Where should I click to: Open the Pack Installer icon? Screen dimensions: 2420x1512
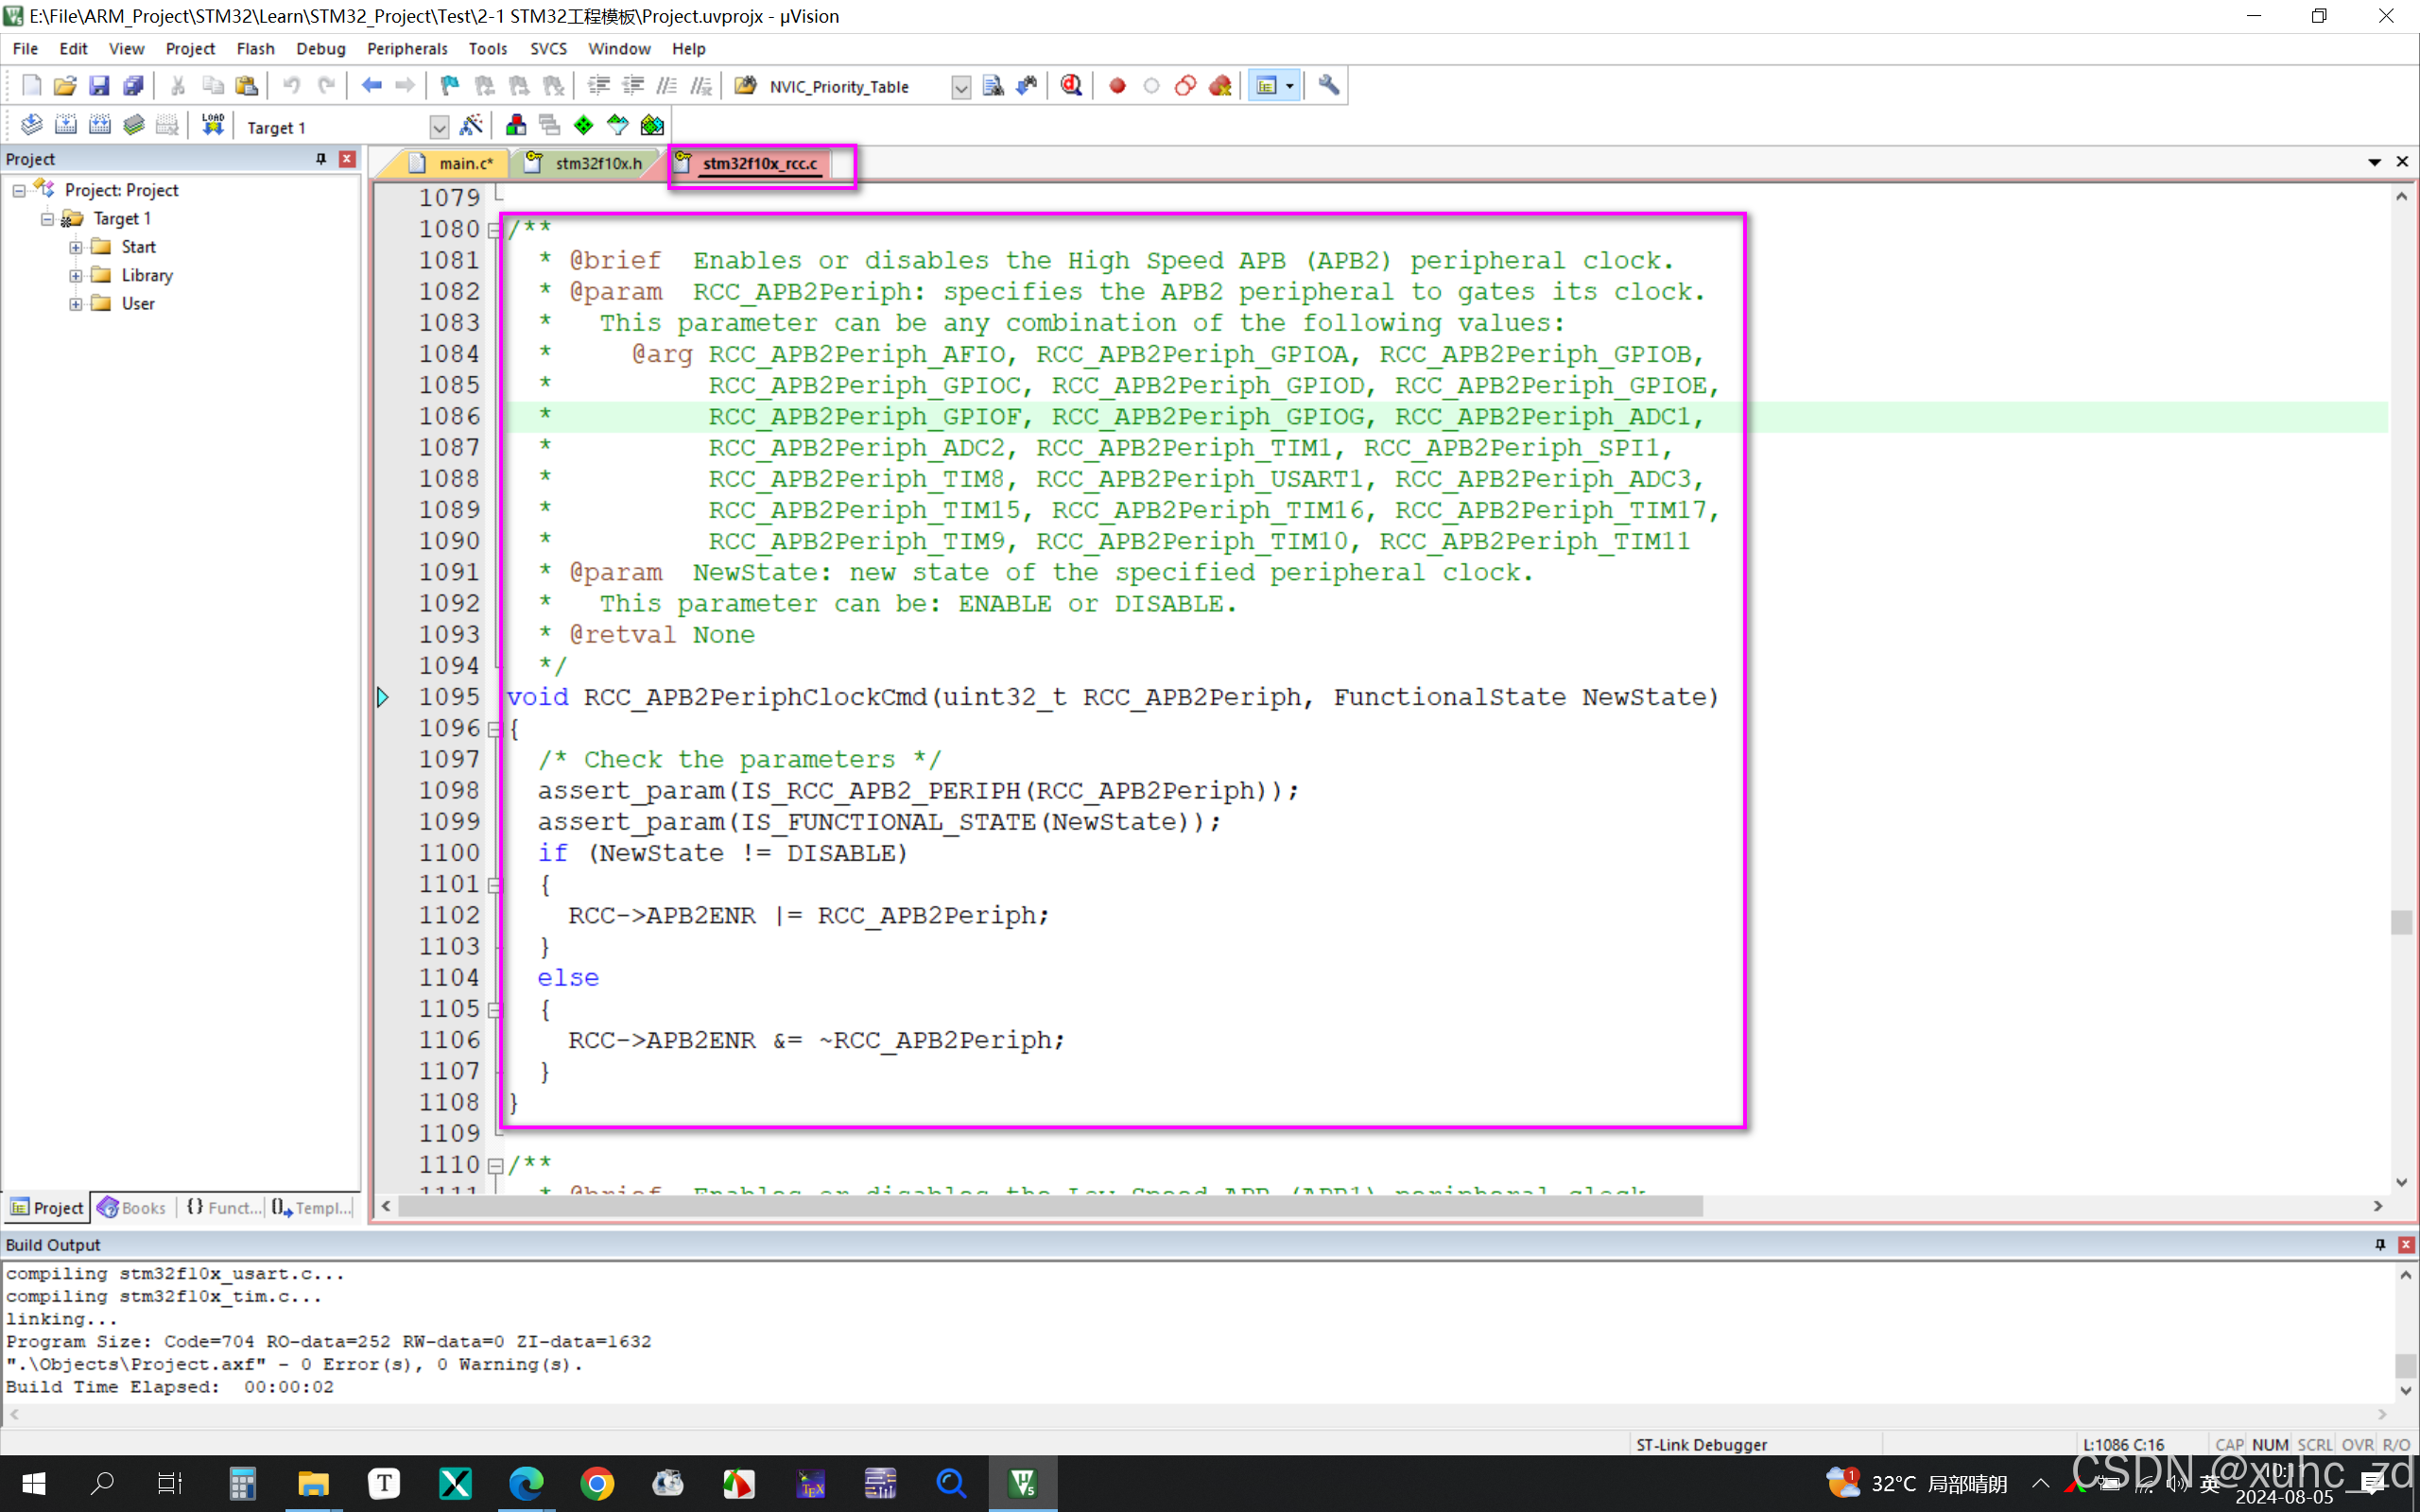(x=652, y=125)
